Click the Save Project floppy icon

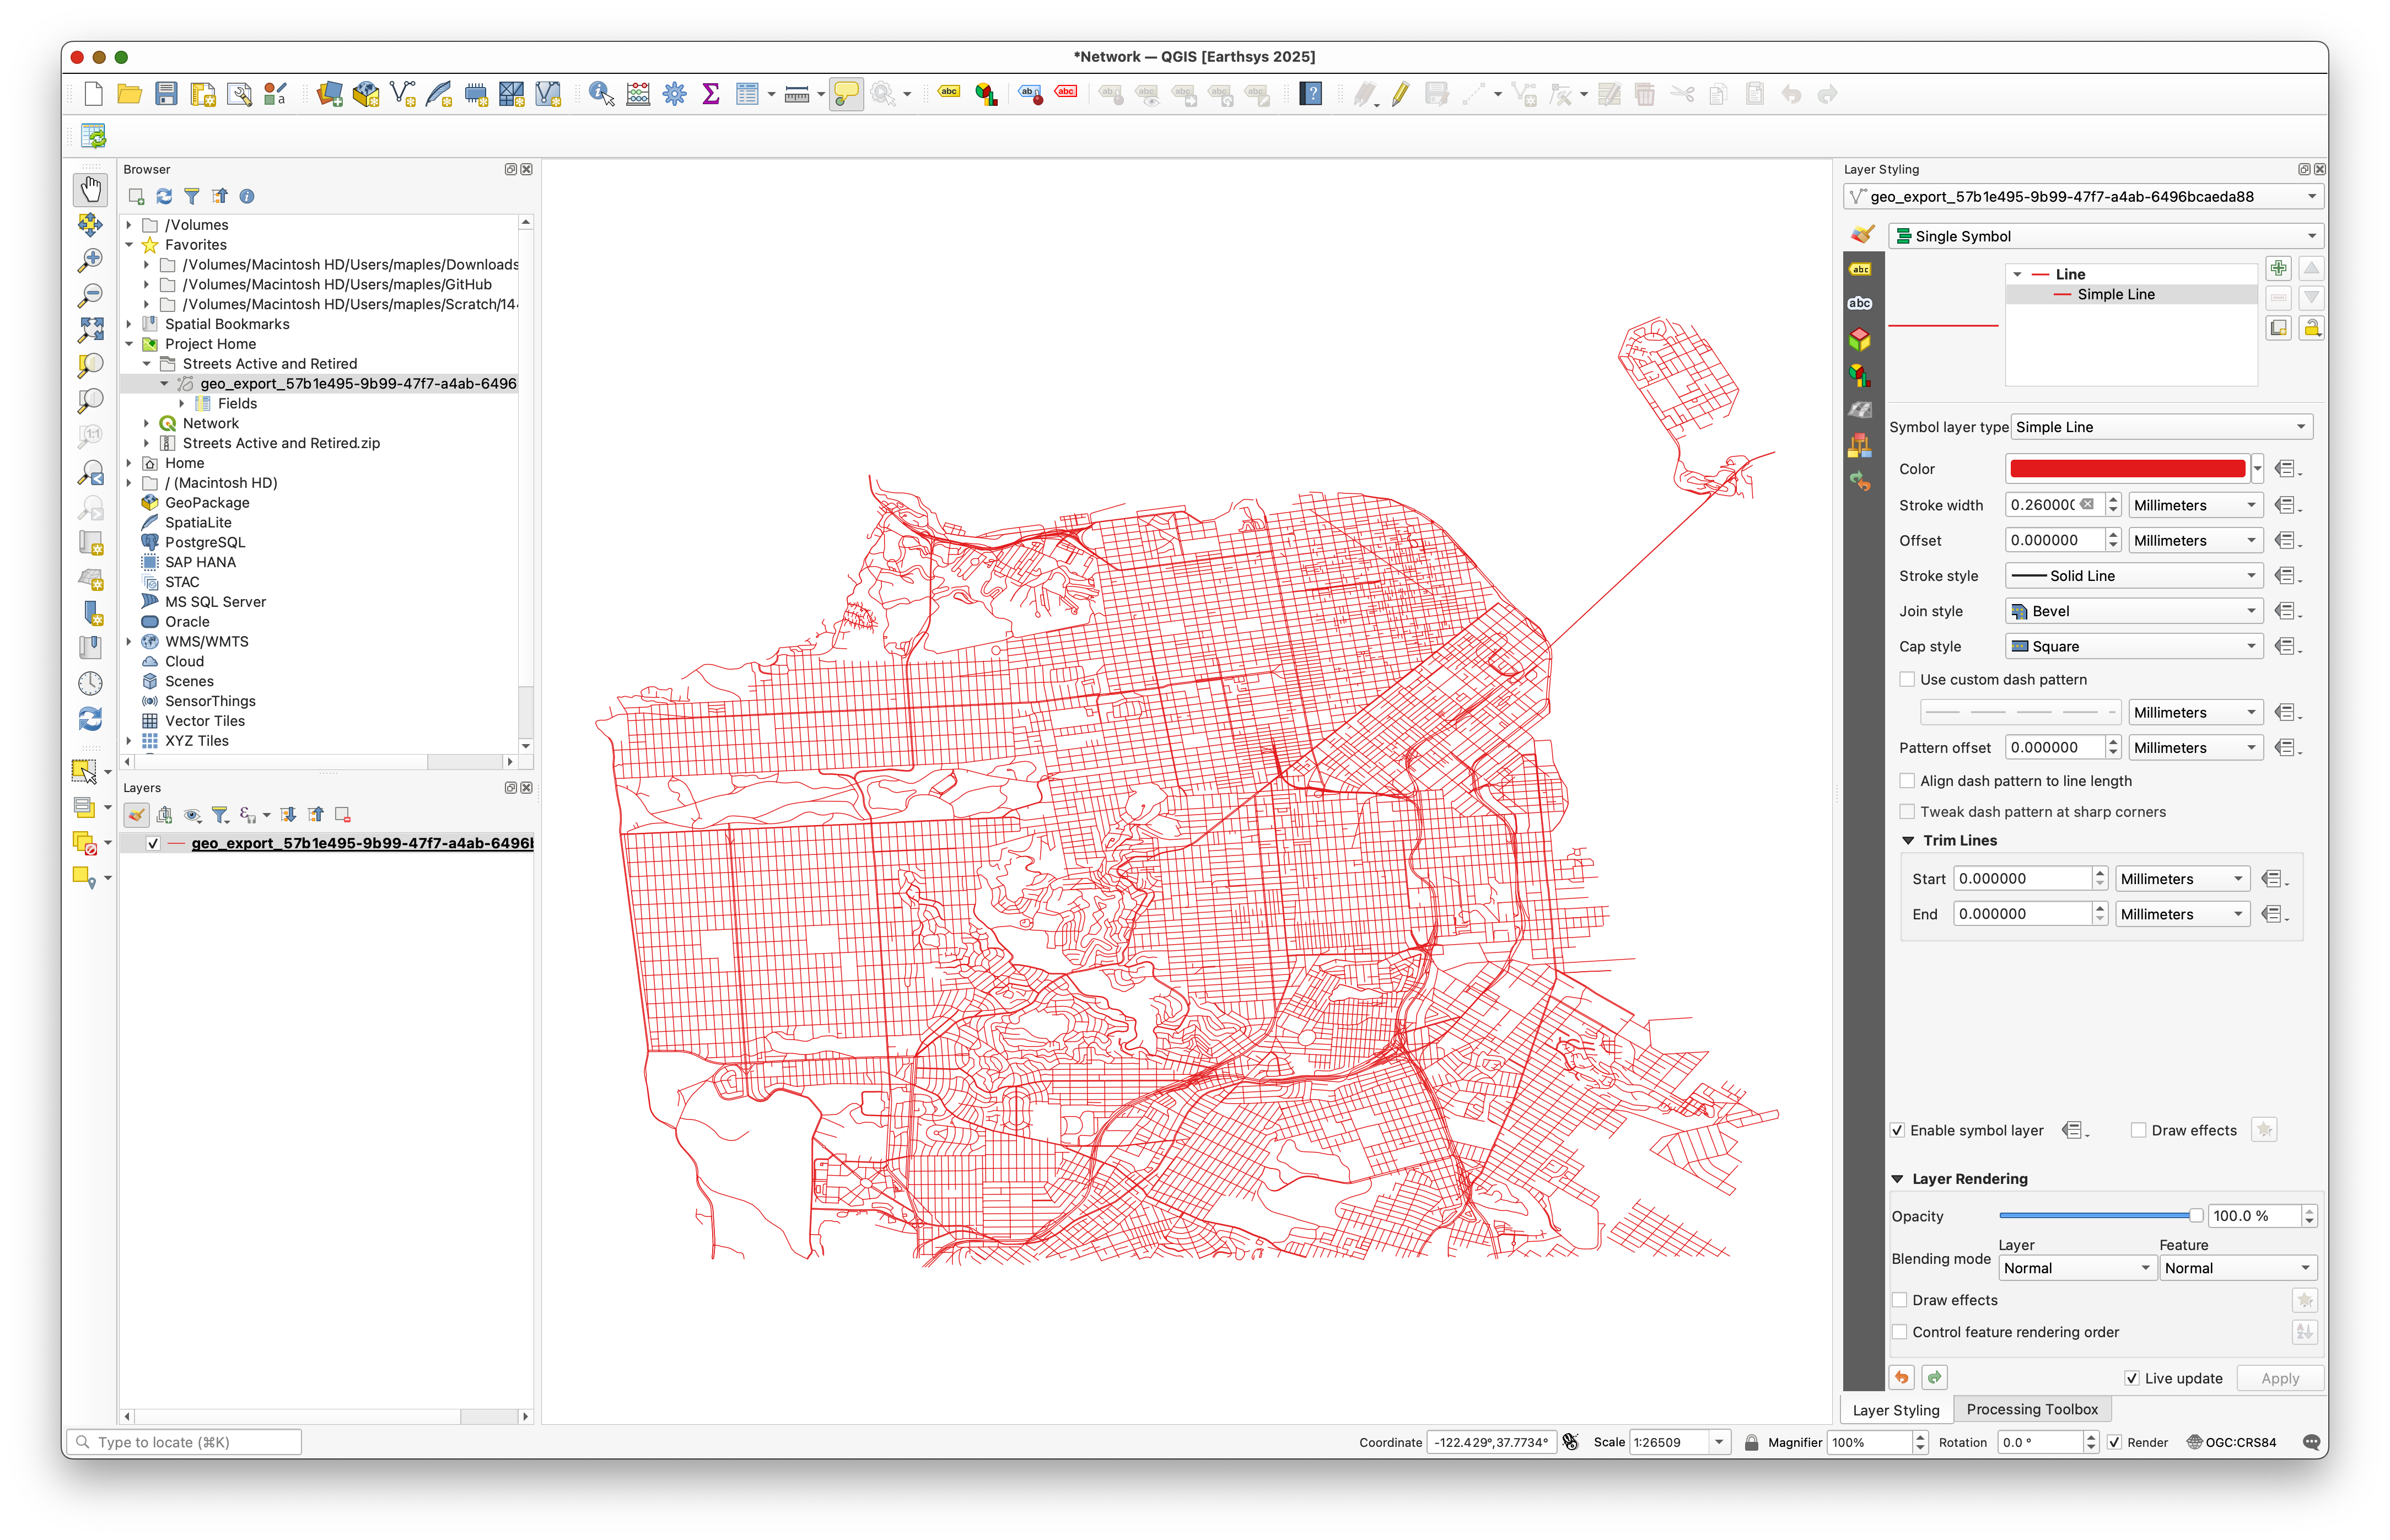(166, 94)
